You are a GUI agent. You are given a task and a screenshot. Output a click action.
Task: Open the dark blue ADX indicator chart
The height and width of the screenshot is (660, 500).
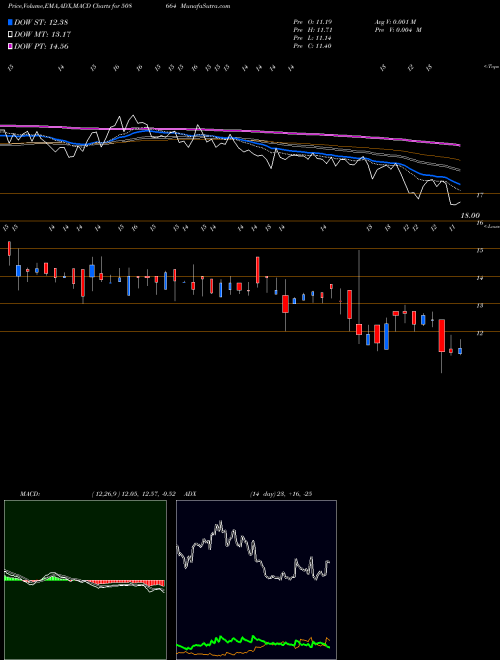(256, 580)
